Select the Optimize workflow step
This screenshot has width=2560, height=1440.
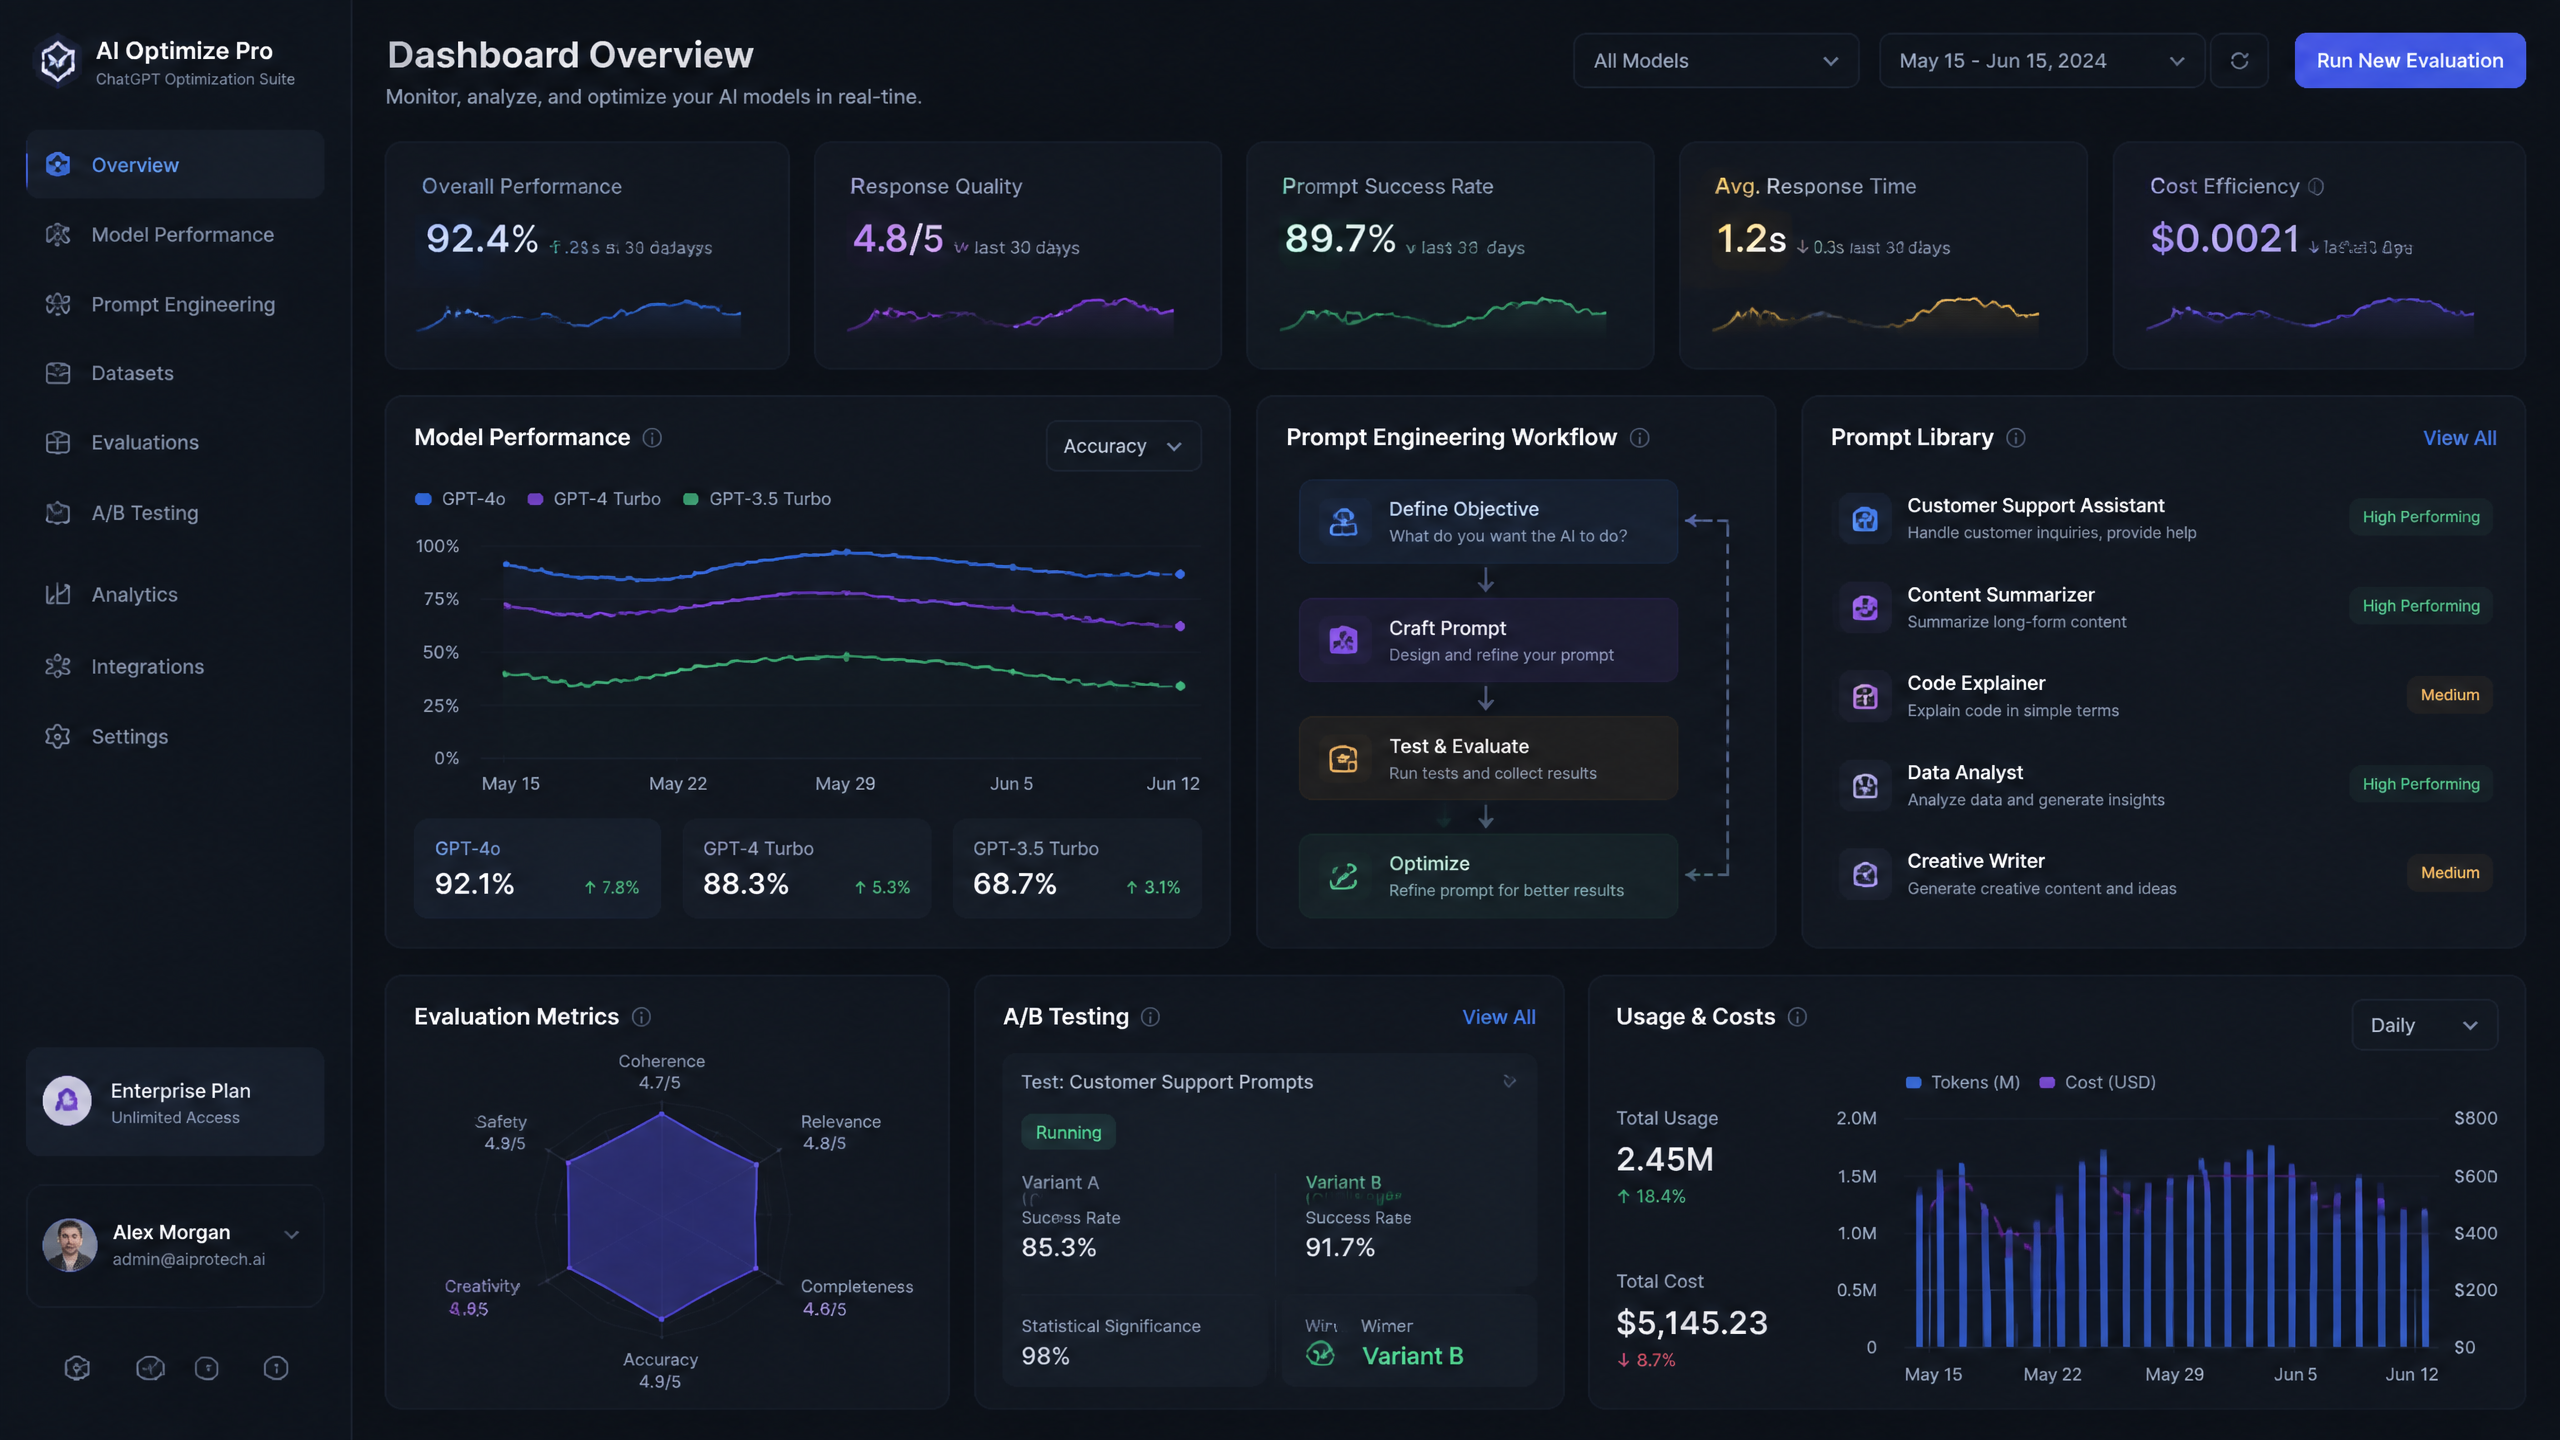click(x=1488, y=876)
